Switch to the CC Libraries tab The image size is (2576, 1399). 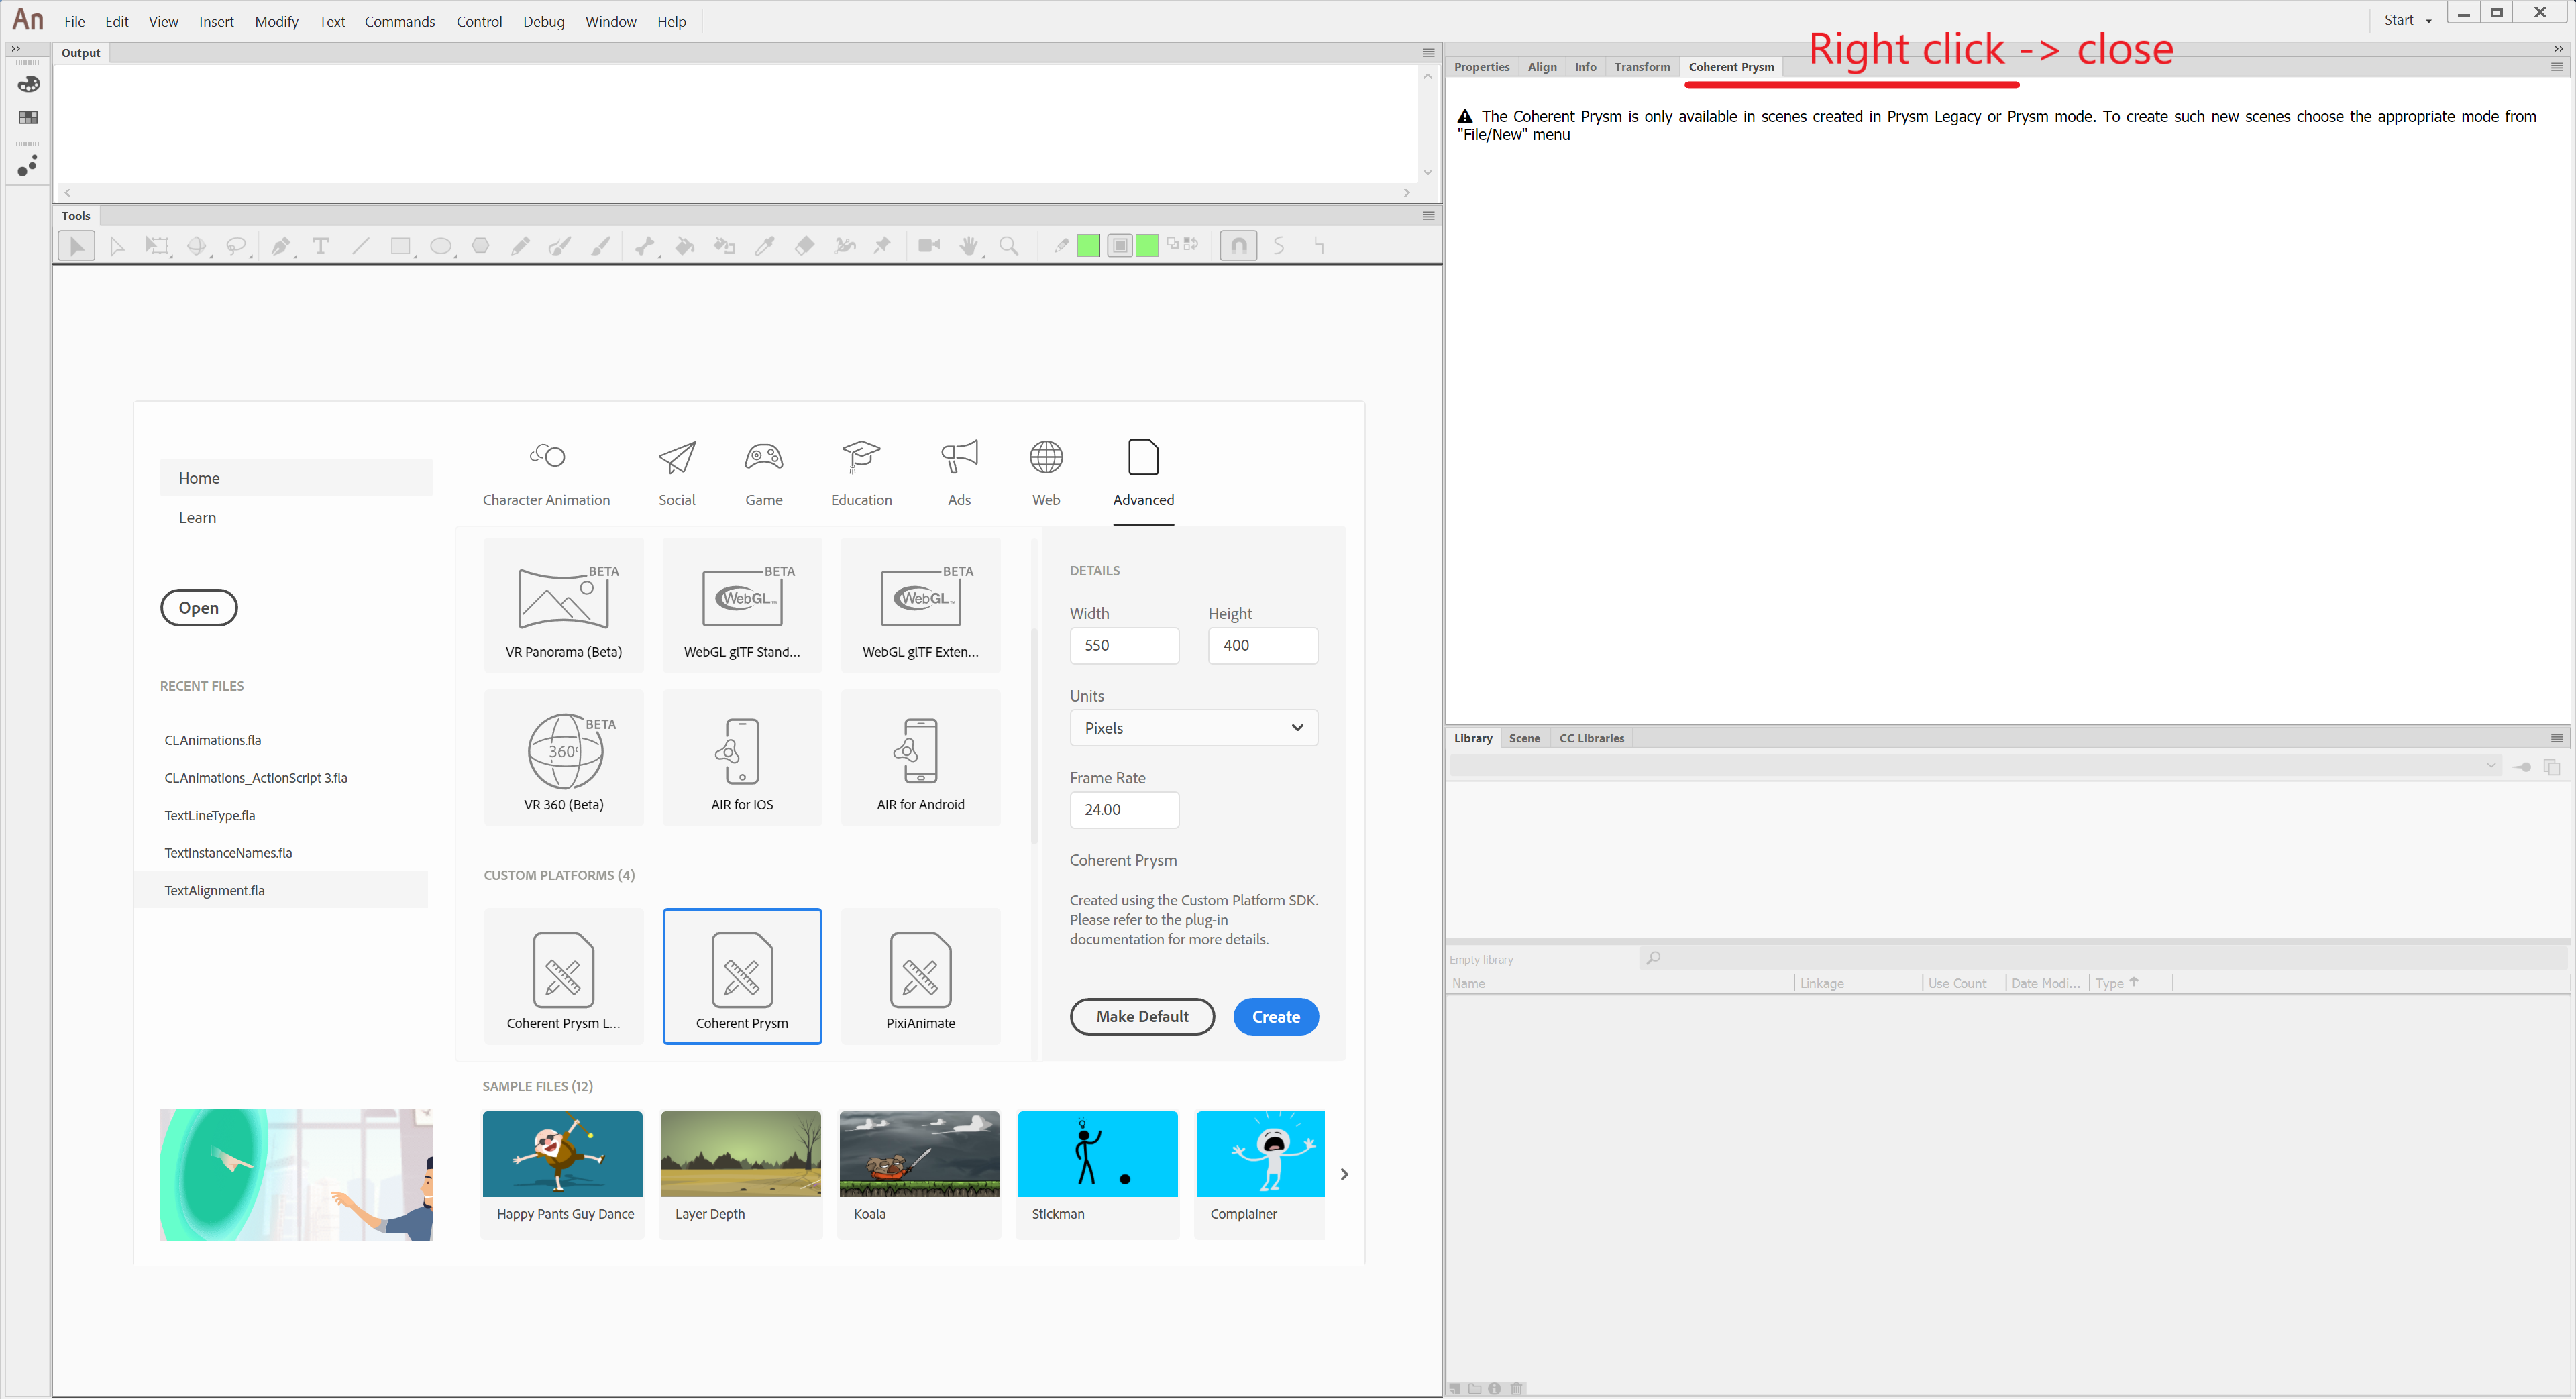(x=1591, y=738)
